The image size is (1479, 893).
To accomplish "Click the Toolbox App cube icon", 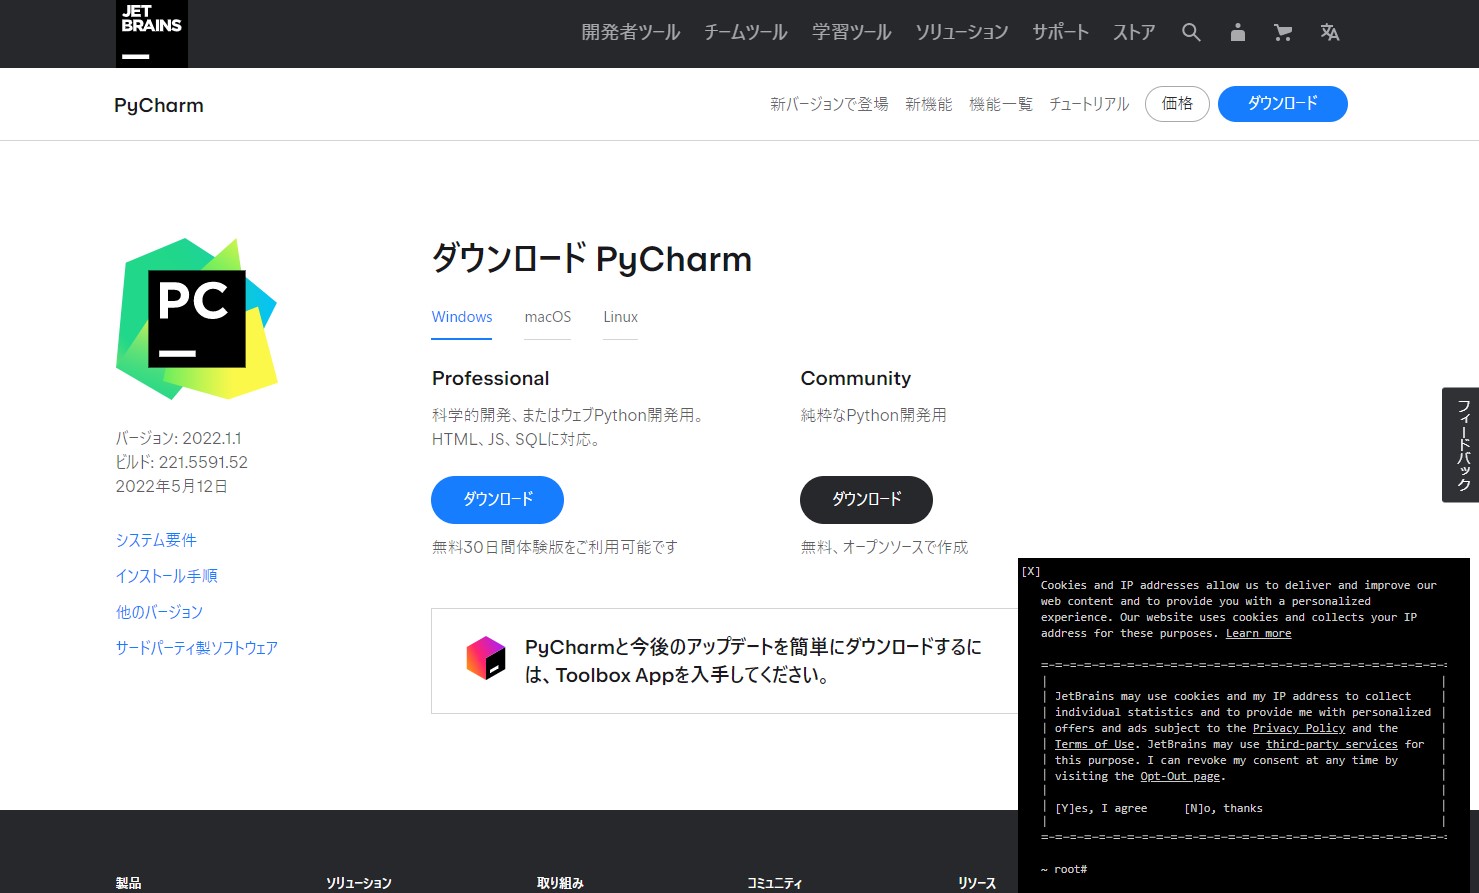I will coord(486,658).
